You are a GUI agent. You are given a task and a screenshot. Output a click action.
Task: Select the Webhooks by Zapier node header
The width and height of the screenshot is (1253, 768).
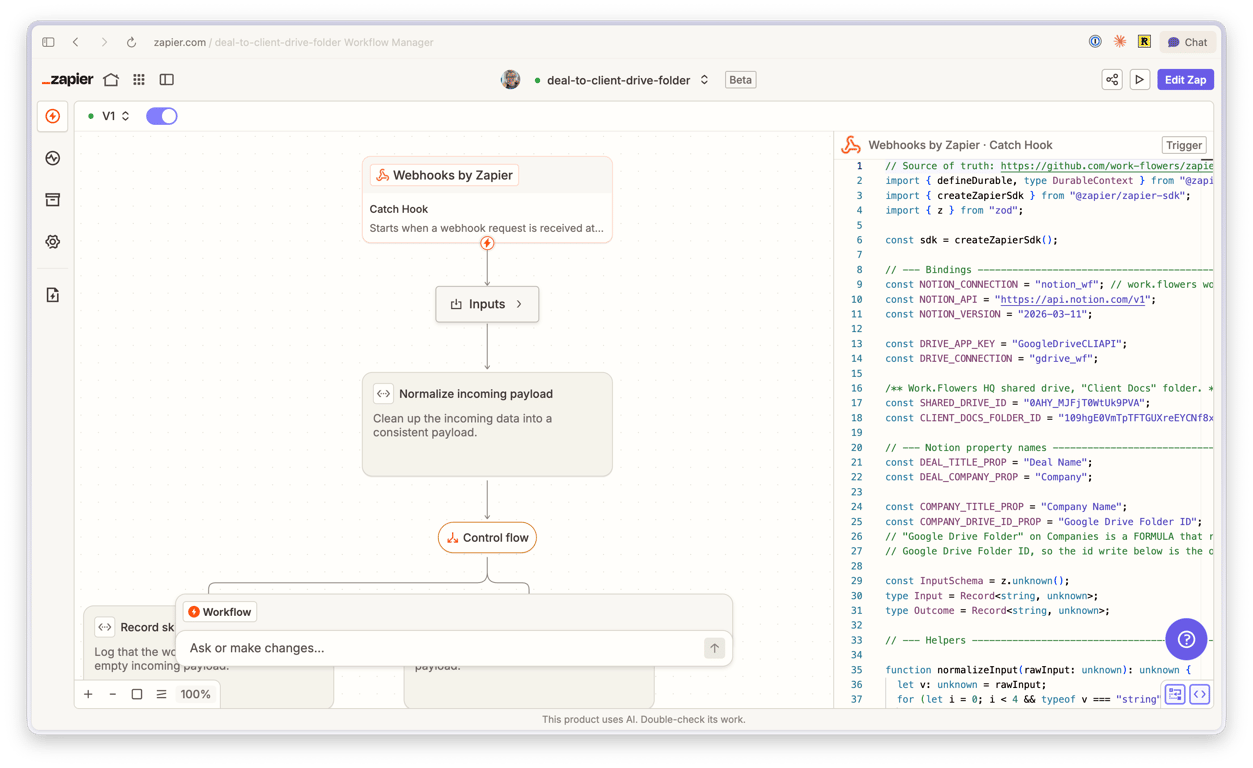[444, 175]
